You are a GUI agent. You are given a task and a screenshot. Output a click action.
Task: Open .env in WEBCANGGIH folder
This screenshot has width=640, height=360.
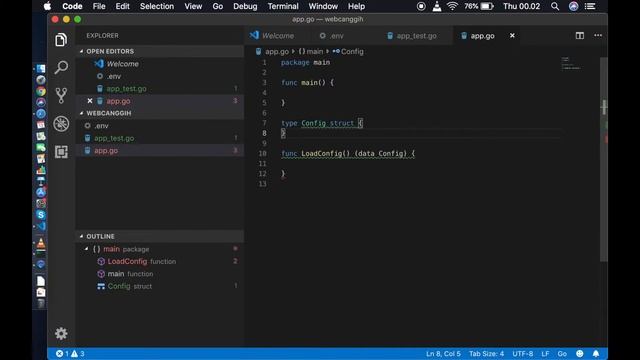point(160,126)
